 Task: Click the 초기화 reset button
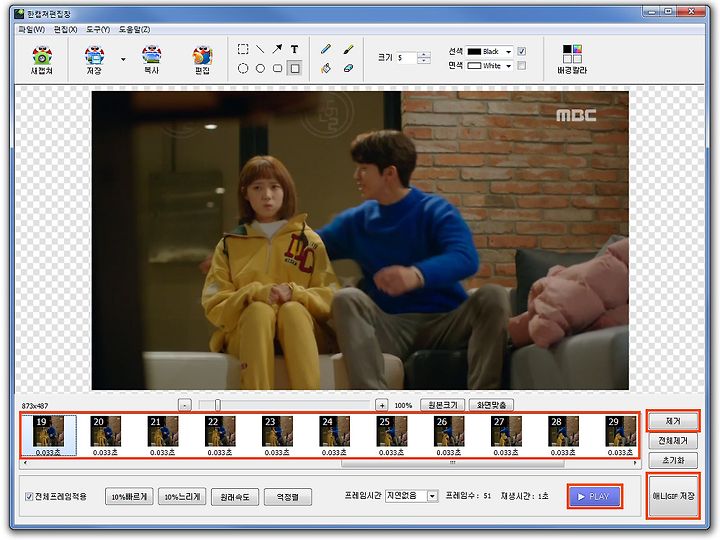[x=673, y=460]
